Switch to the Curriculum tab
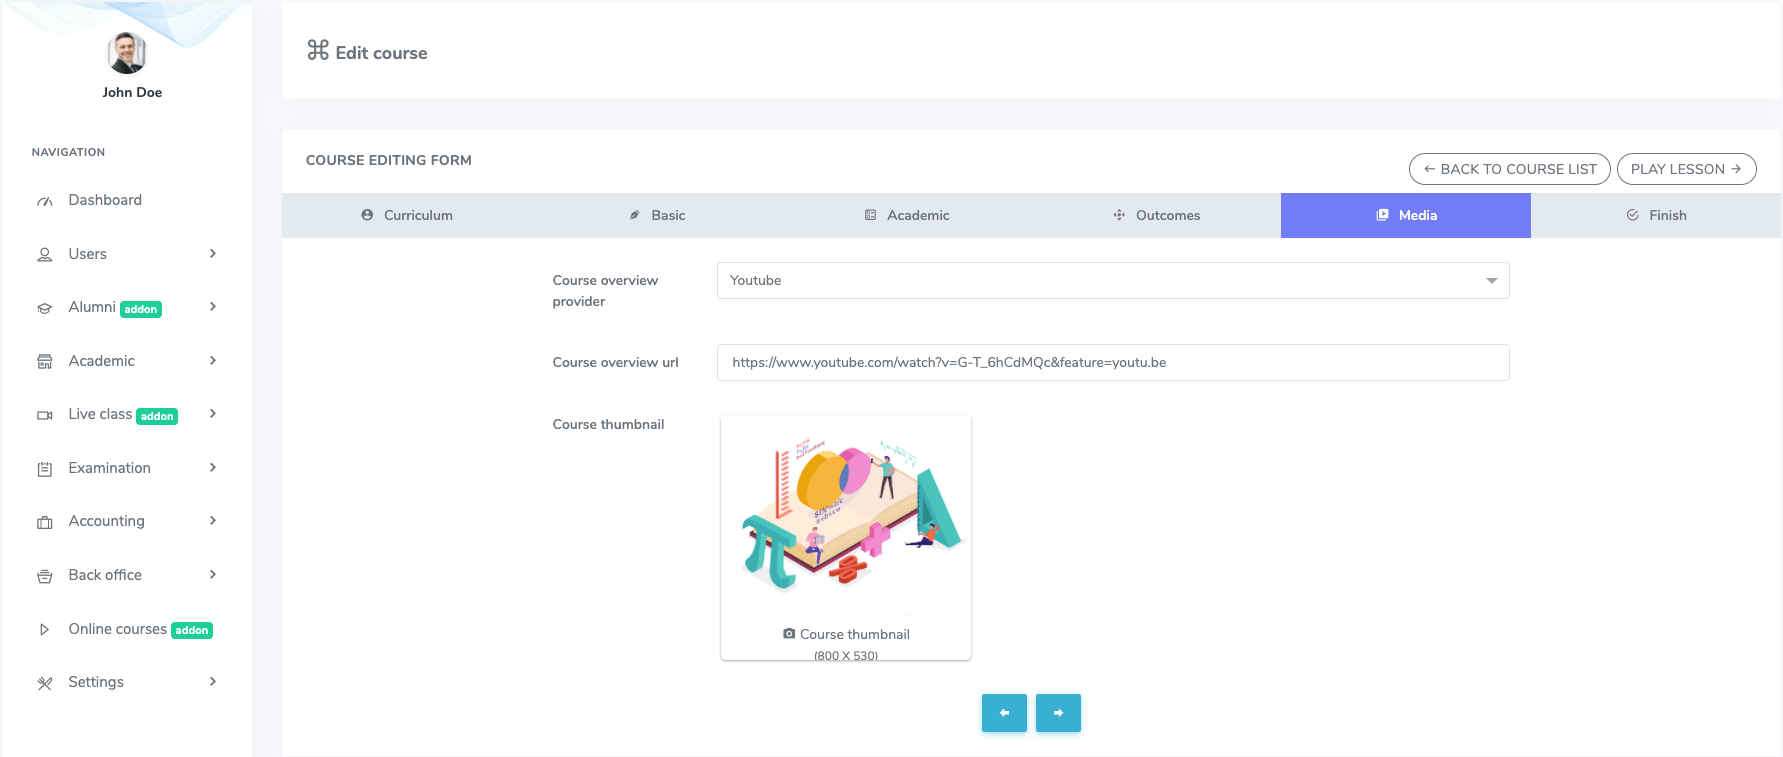The width and height of the screenshot is (1783, 757). coord(407,215)
